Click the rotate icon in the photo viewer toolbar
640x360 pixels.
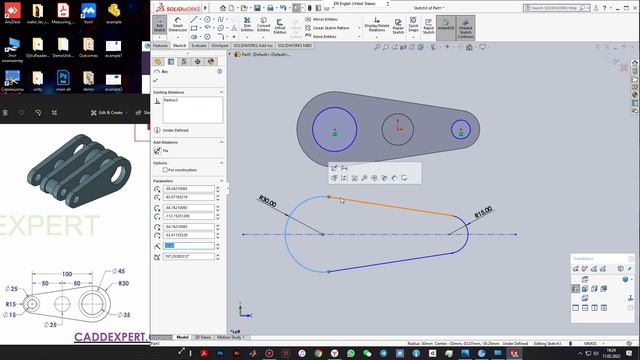[x=38, y=112]
